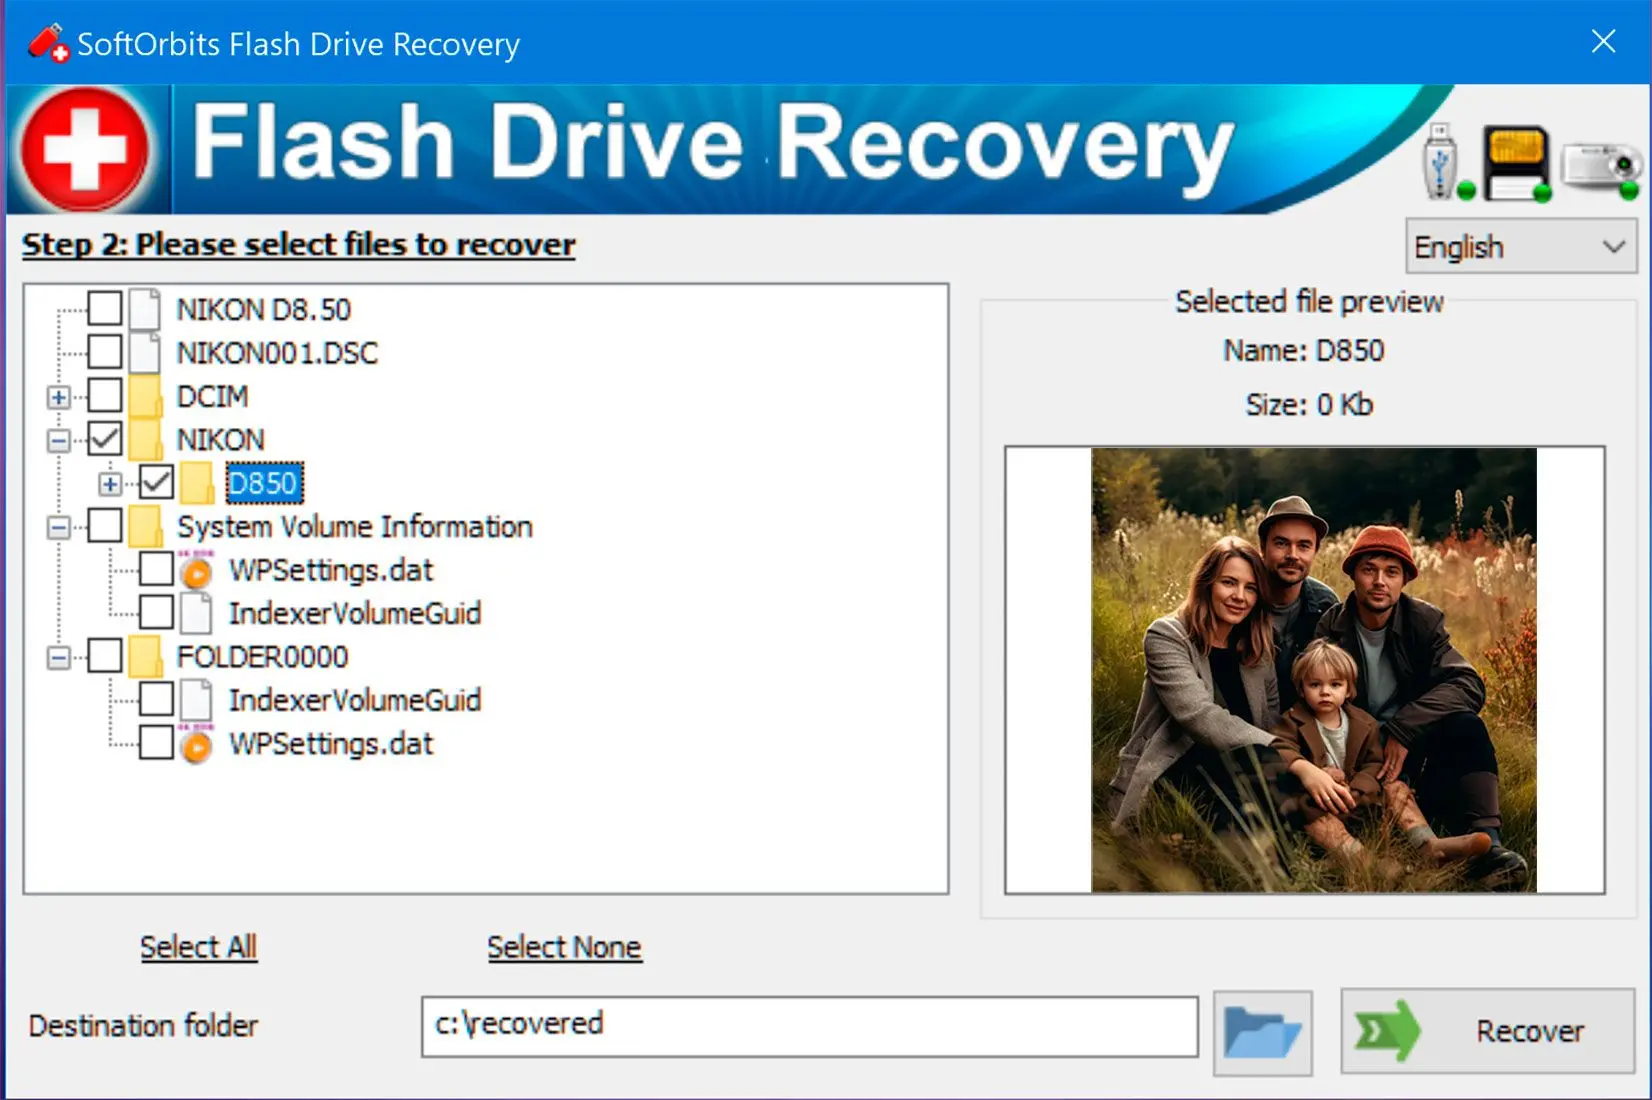Click the FOLDER0000 folder icon
This screenshot has height=1100, width=1652.
(x=145, y=656)
